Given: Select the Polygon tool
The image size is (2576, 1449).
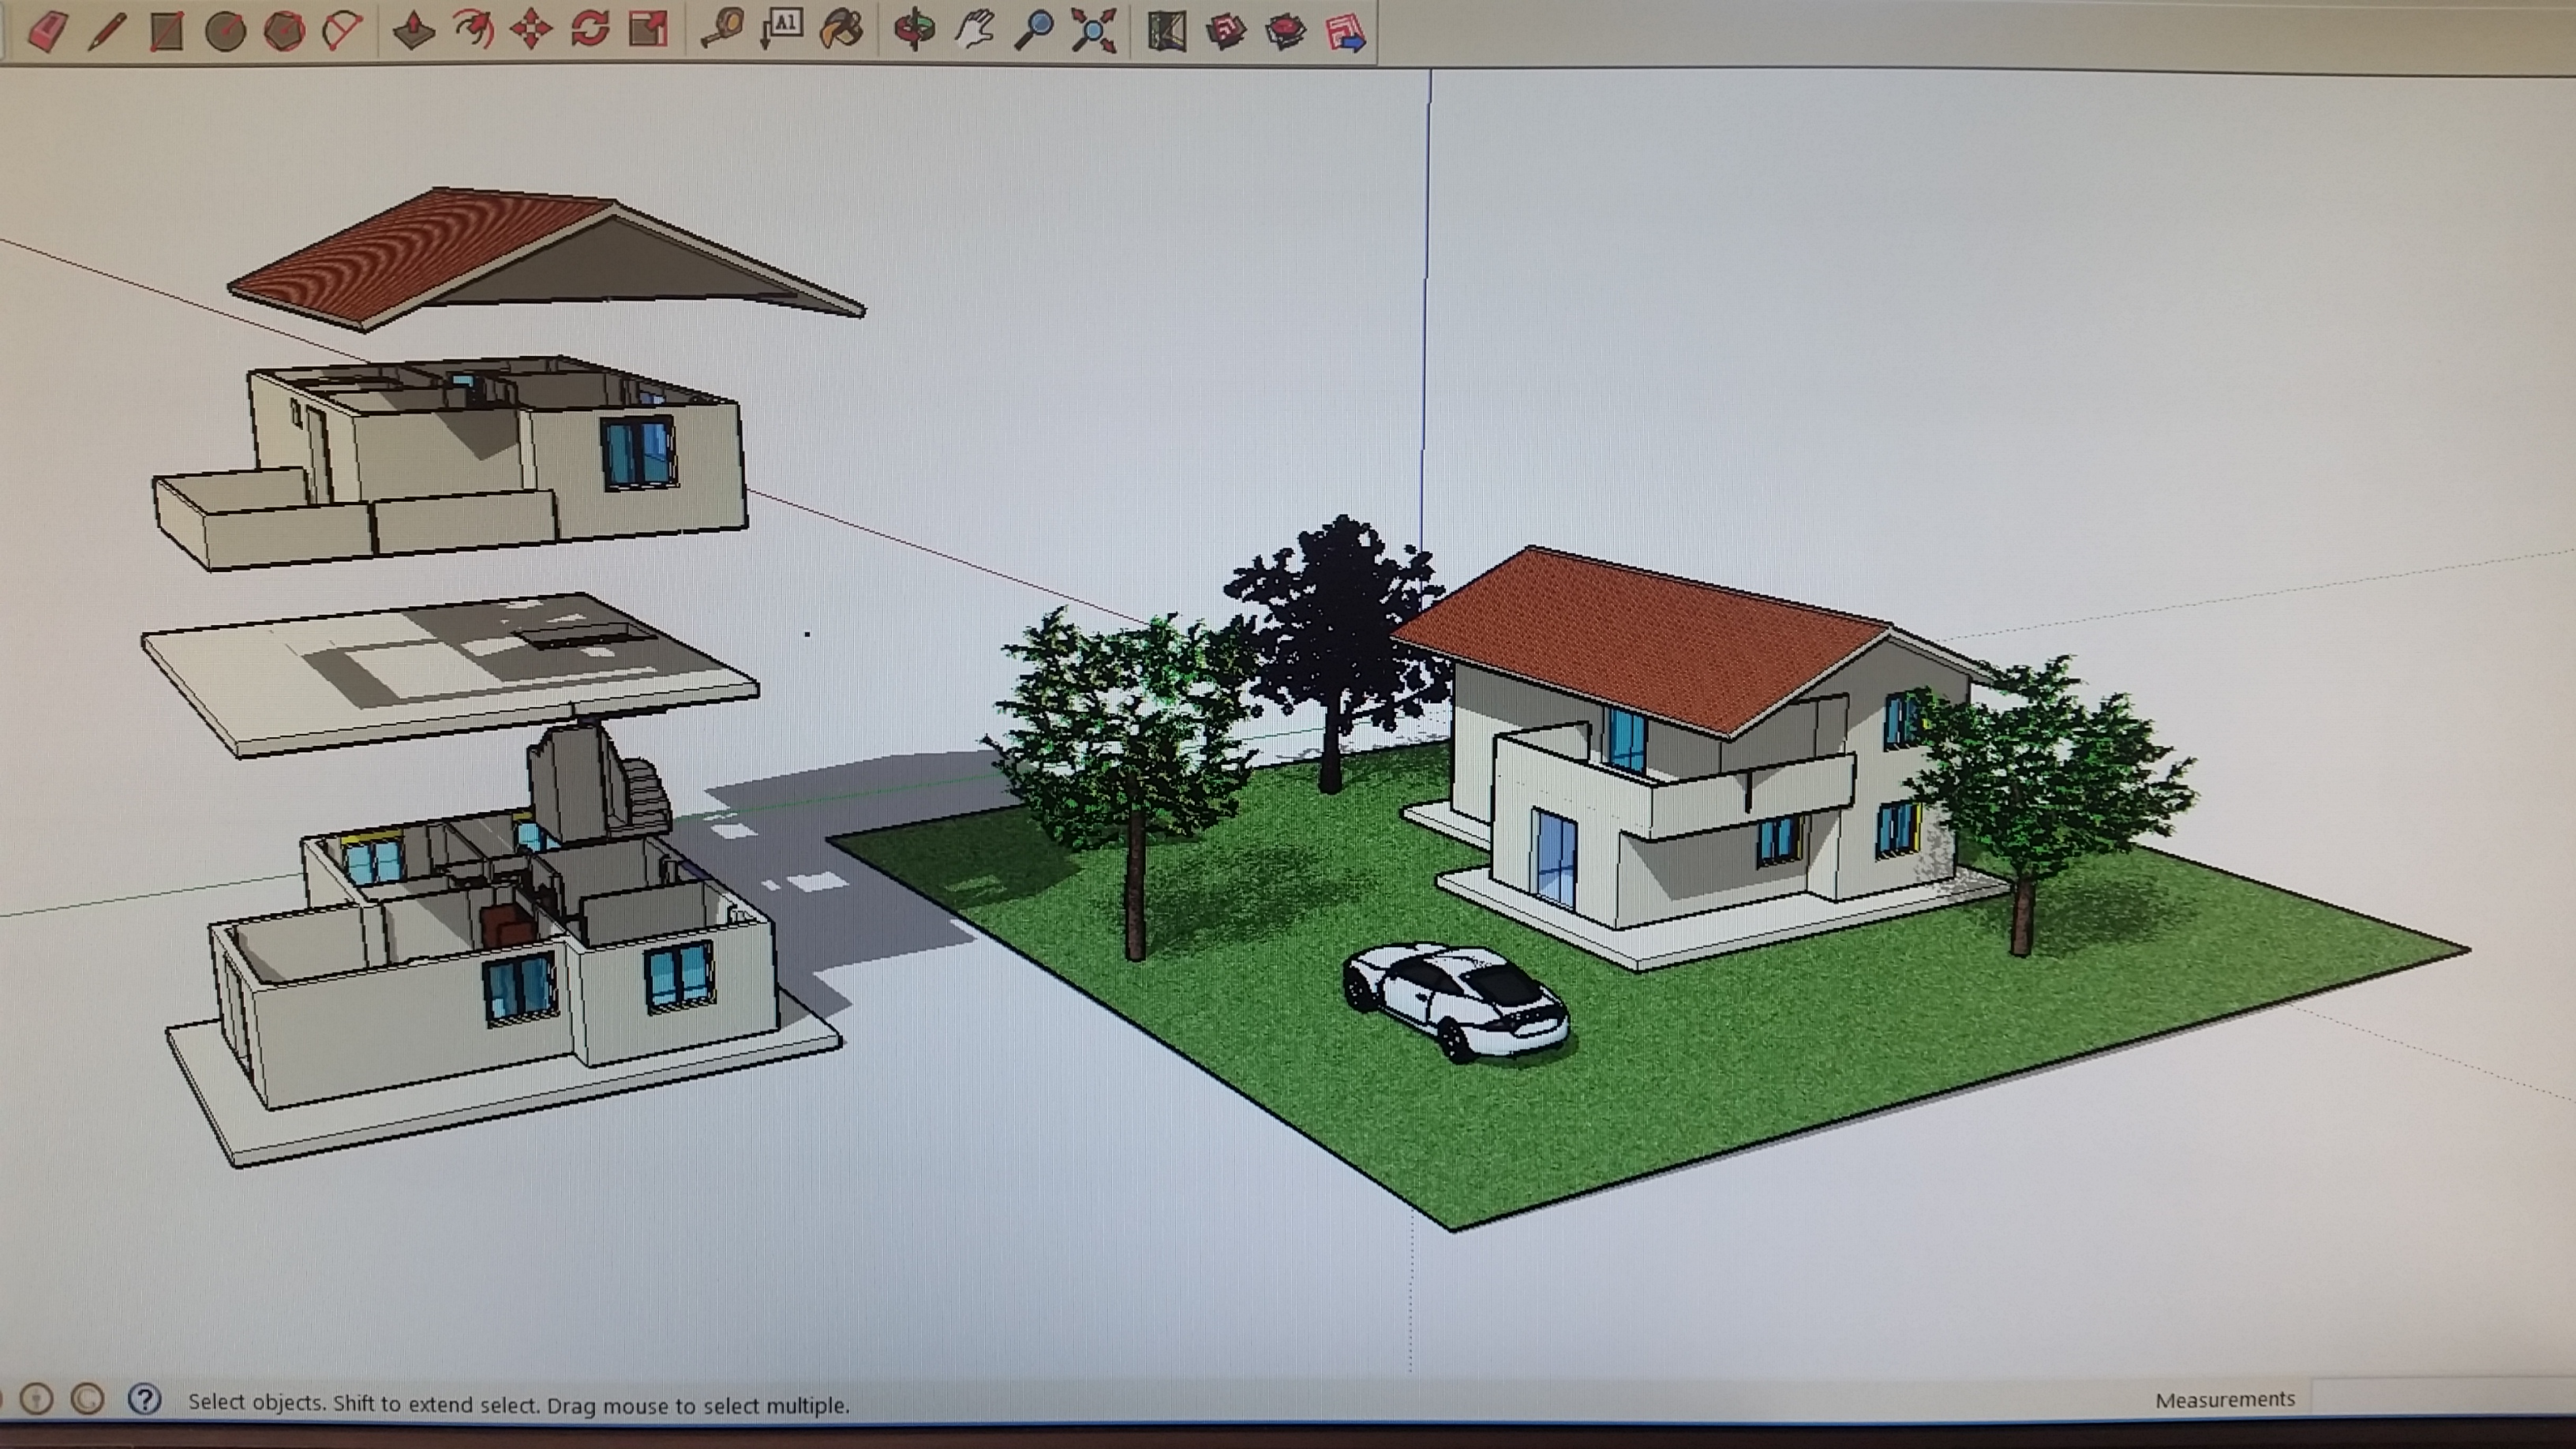Looking at the screenshot, I should click(284, 30).
